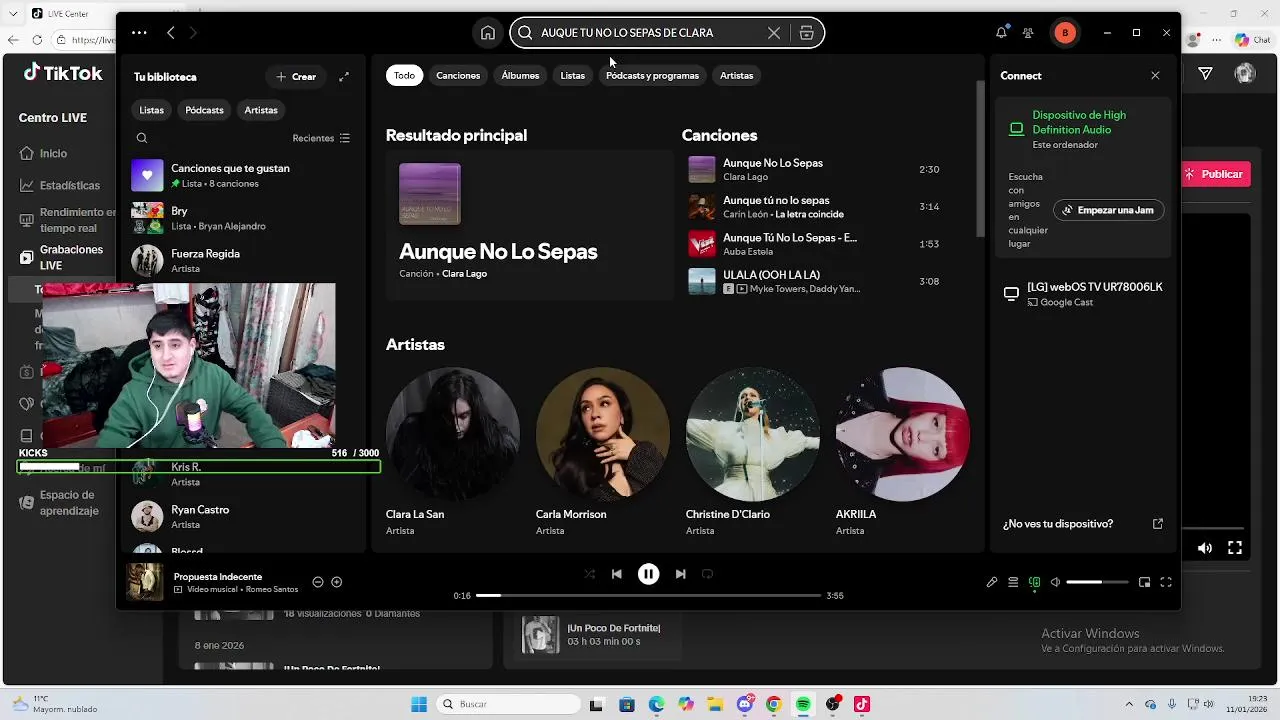The width and height of the screenshot is (1280, 720).
Task: Toggle repeat mode
Action: coord(707,574)
